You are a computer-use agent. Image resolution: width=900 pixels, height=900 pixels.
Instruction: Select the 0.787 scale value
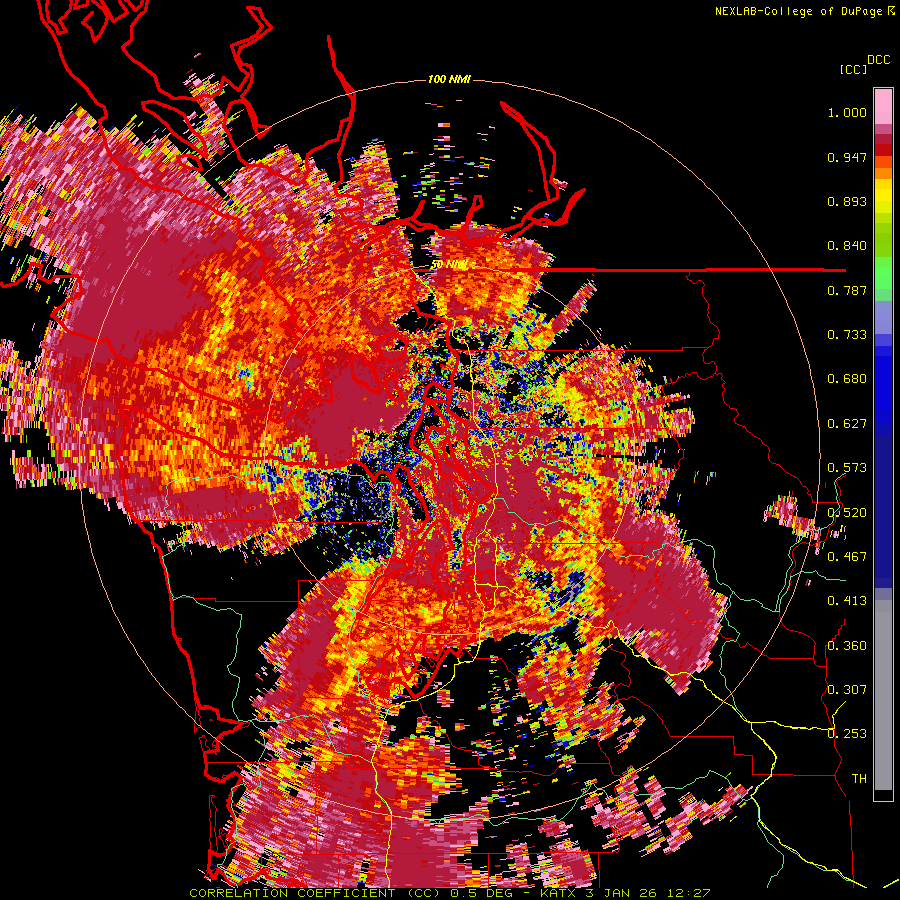(847, 290)
